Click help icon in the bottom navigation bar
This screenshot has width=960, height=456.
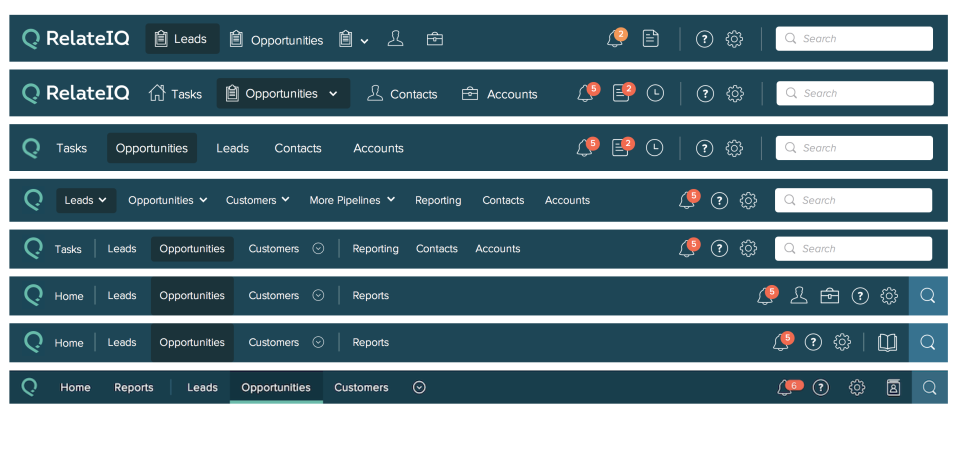[x=820, y=387]
